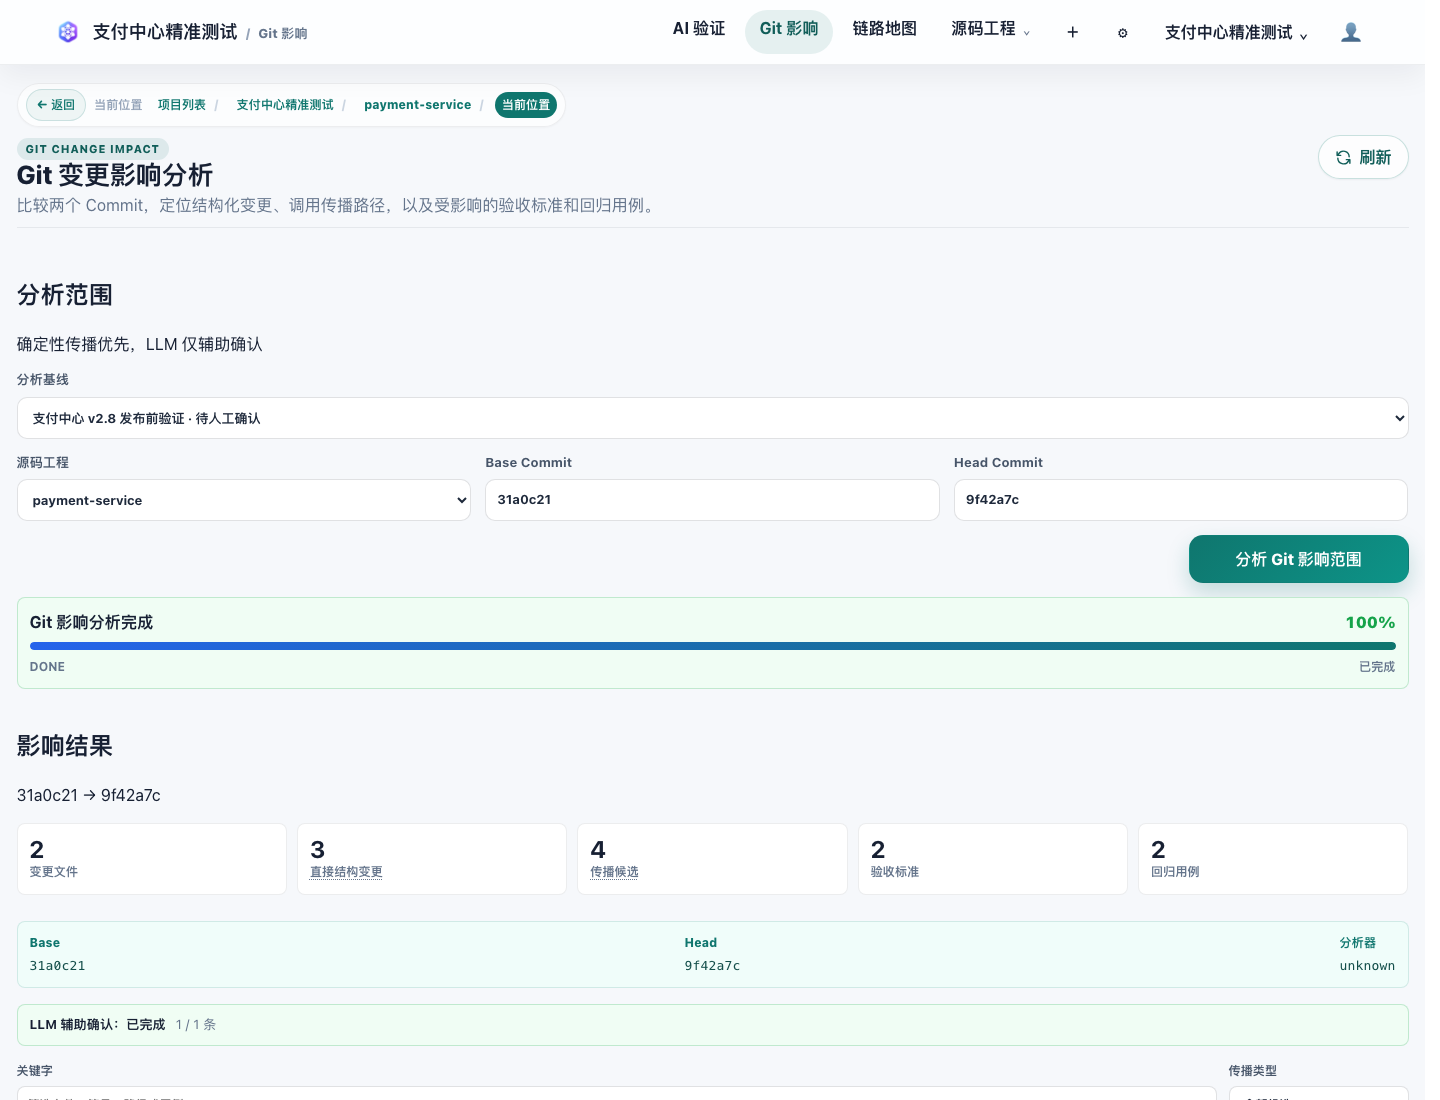Viewport: 1440px width, 1100px height.
Task: Click the 直接结构变更 stat label
Action: 346,872
